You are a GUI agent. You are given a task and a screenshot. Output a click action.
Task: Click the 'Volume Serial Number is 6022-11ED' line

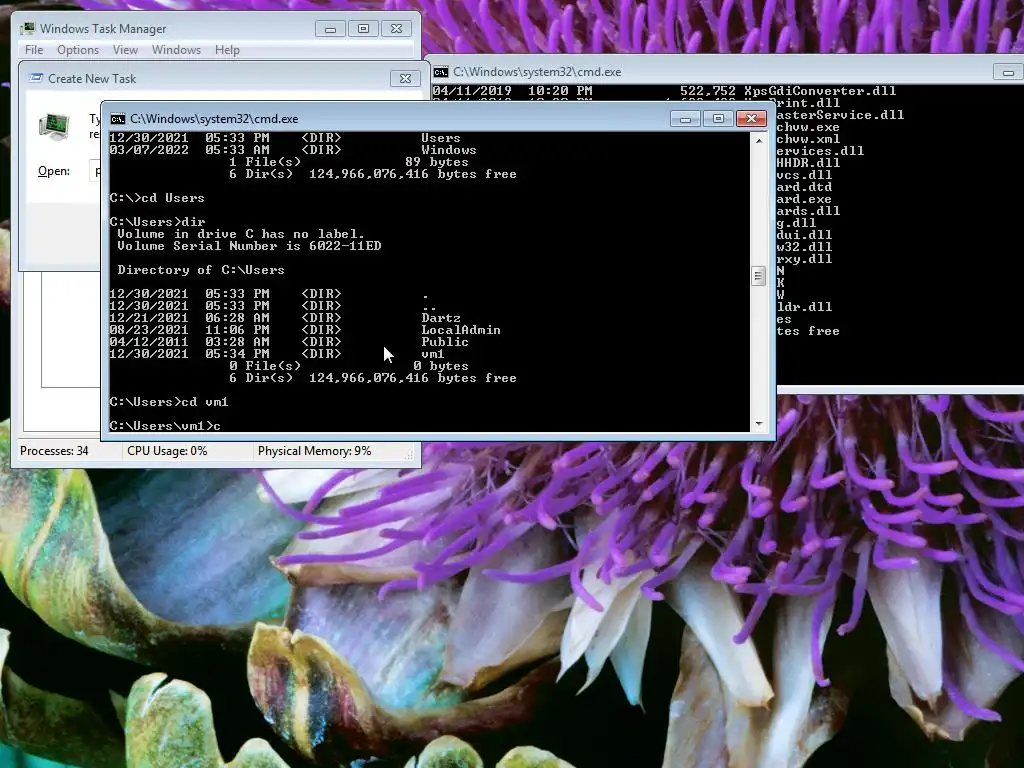tap(249, 246)
